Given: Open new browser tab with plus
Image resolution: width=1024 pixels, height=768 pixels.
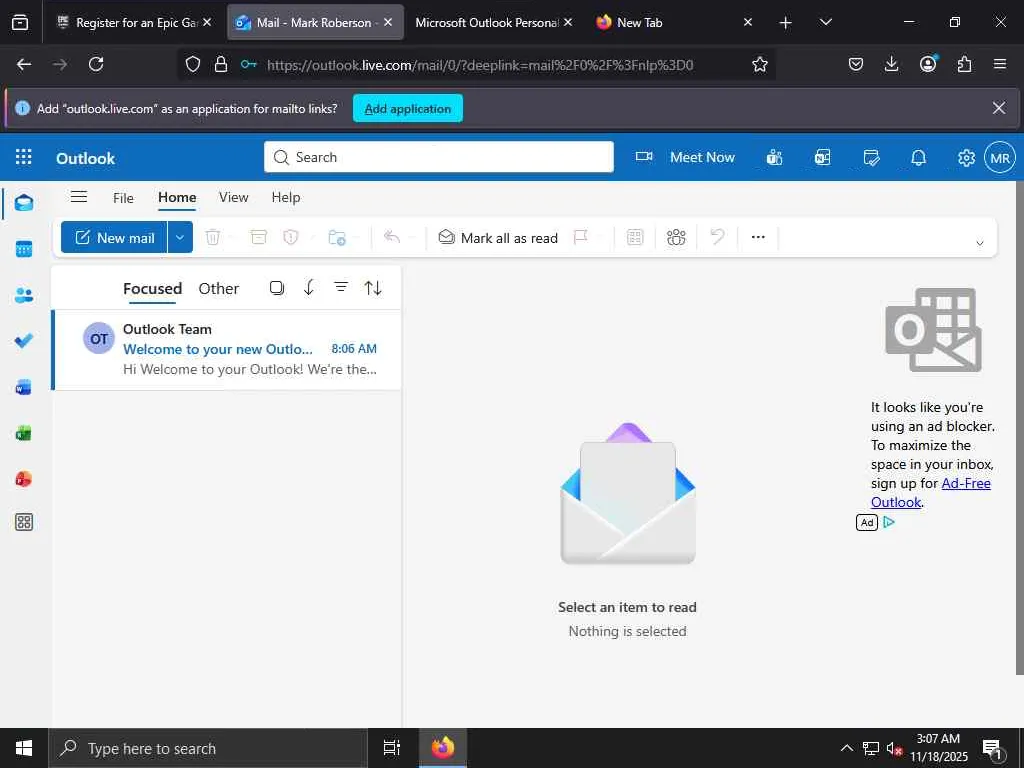Looking at the screenshot, I should (786, 23).
